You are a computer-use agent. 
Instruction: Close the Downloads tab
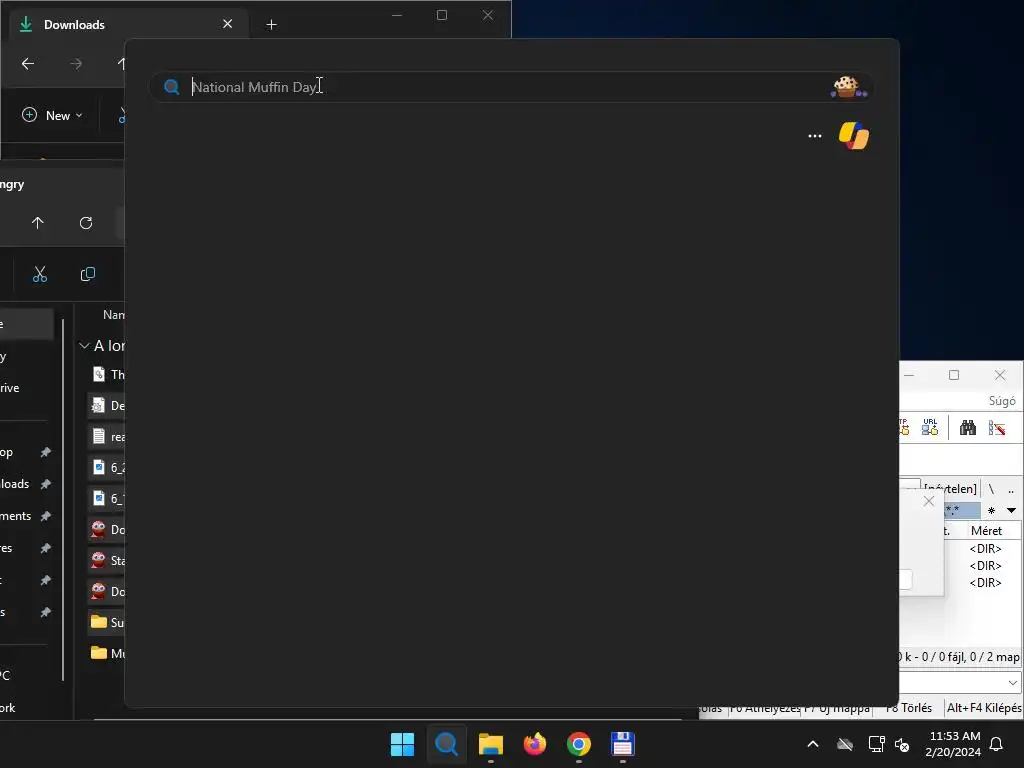click(x=227, y=24)
